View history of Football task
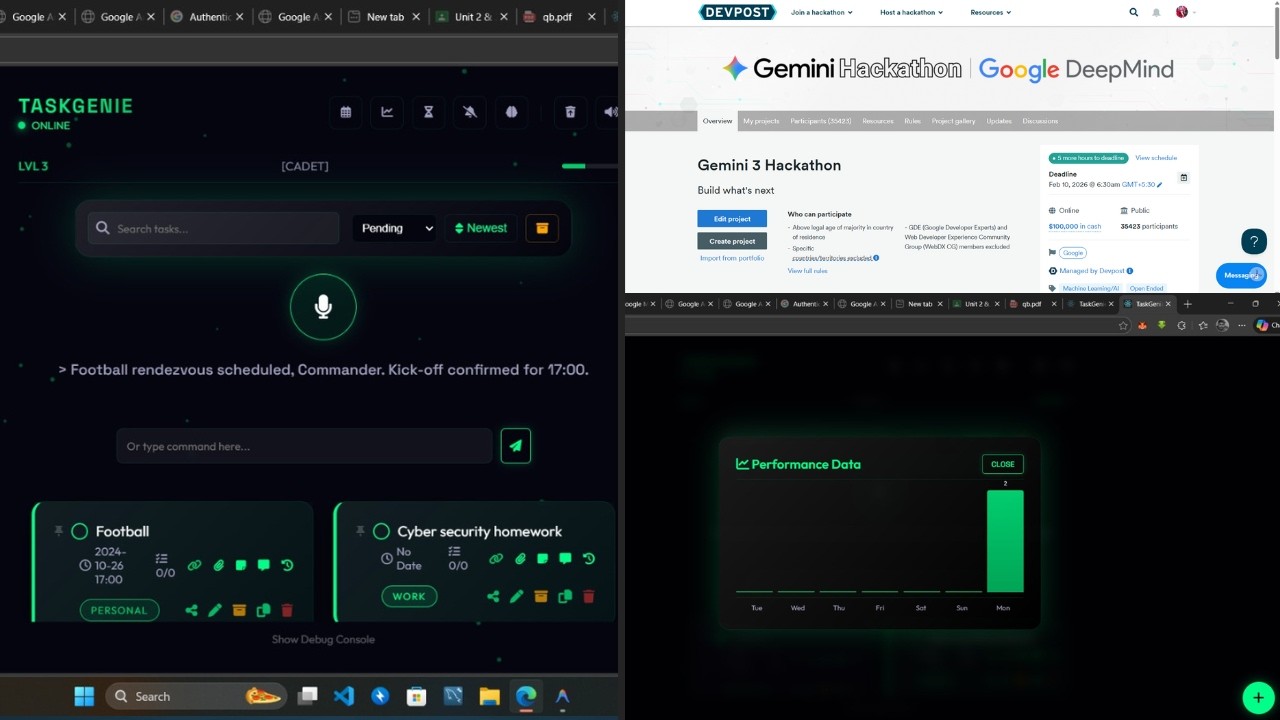 [x=287, y=565]
